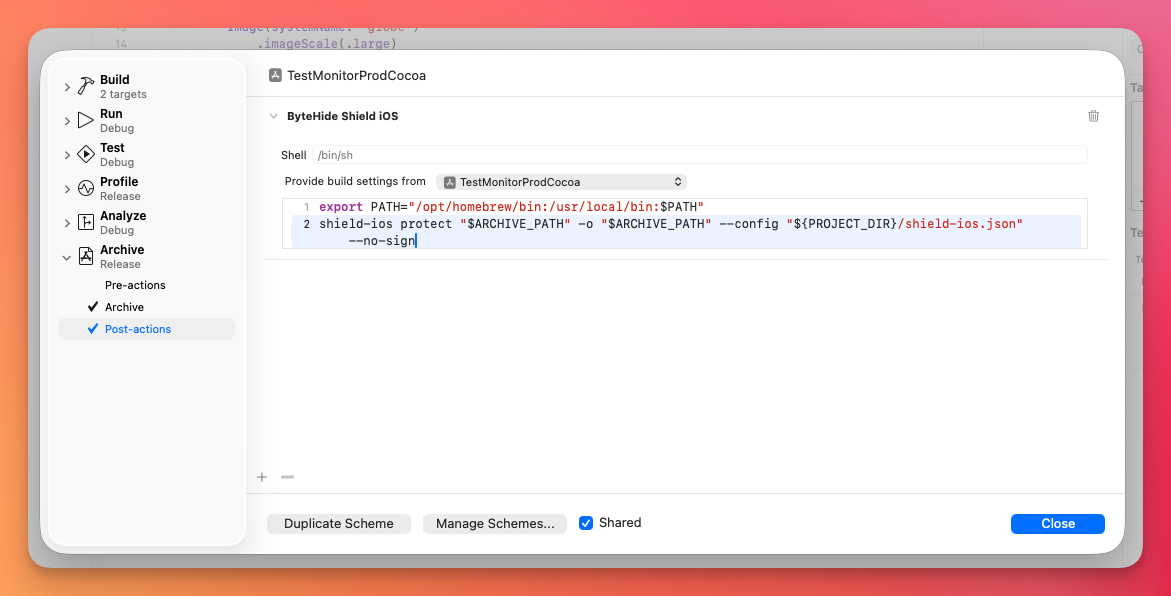Click the add action plus button
The height and width of the screenshot is (596, 1171).
[x=262, y=477]
